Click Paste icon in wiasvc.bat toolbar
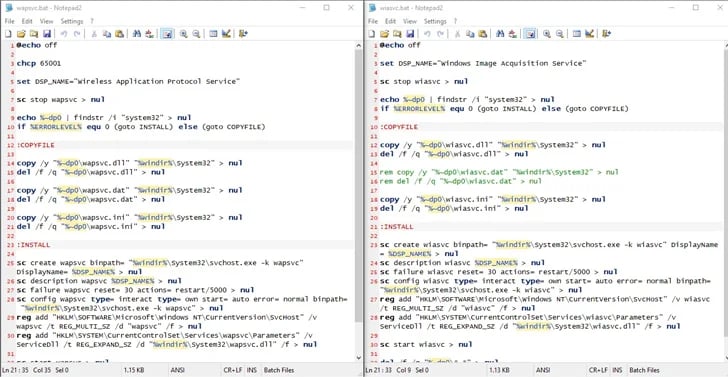This screenshot has height=377, width=728. coord(483,33)
